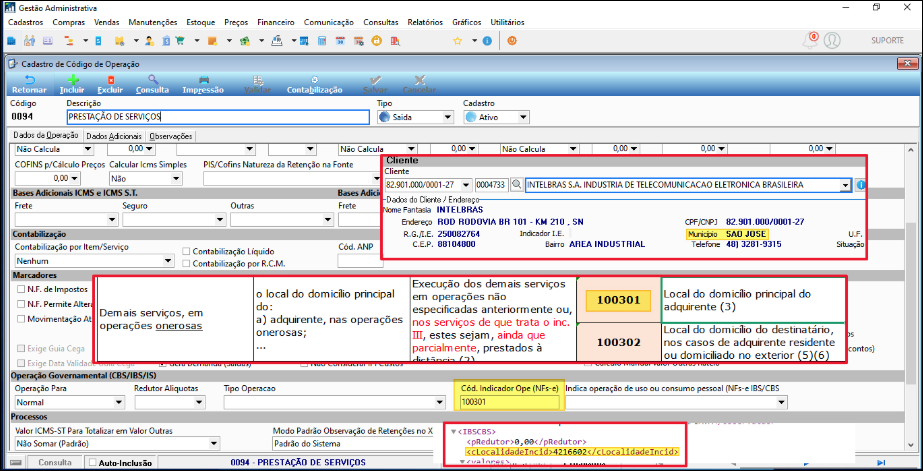Click the SUPORTE button

(x=887, y=41)
